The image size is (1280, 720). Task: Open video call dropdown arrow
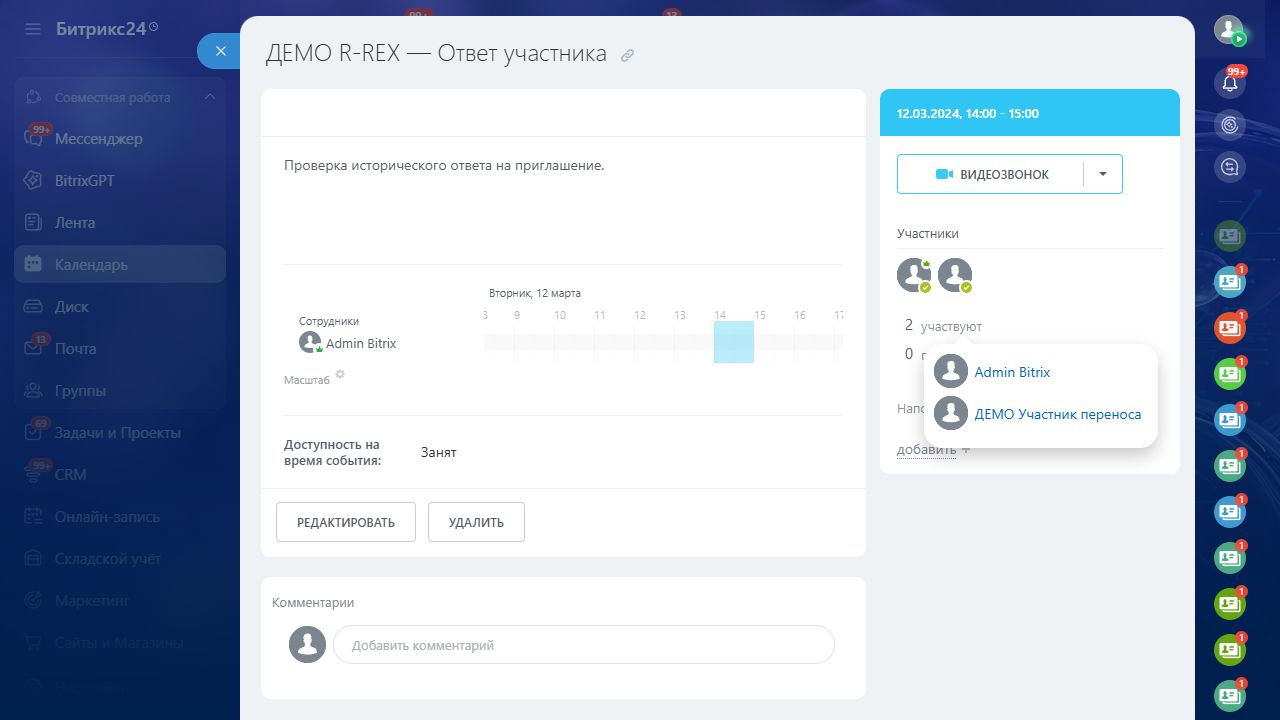point(1103,174)
